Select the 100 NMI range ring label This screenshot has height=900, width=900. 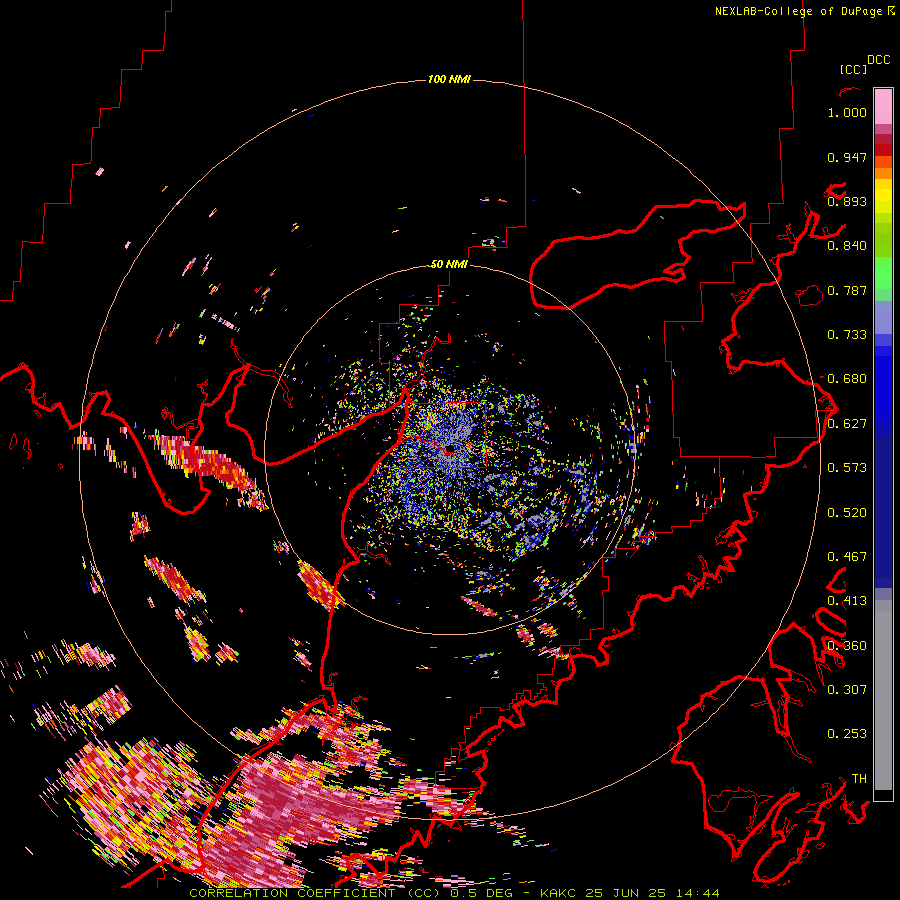[449, 79]
